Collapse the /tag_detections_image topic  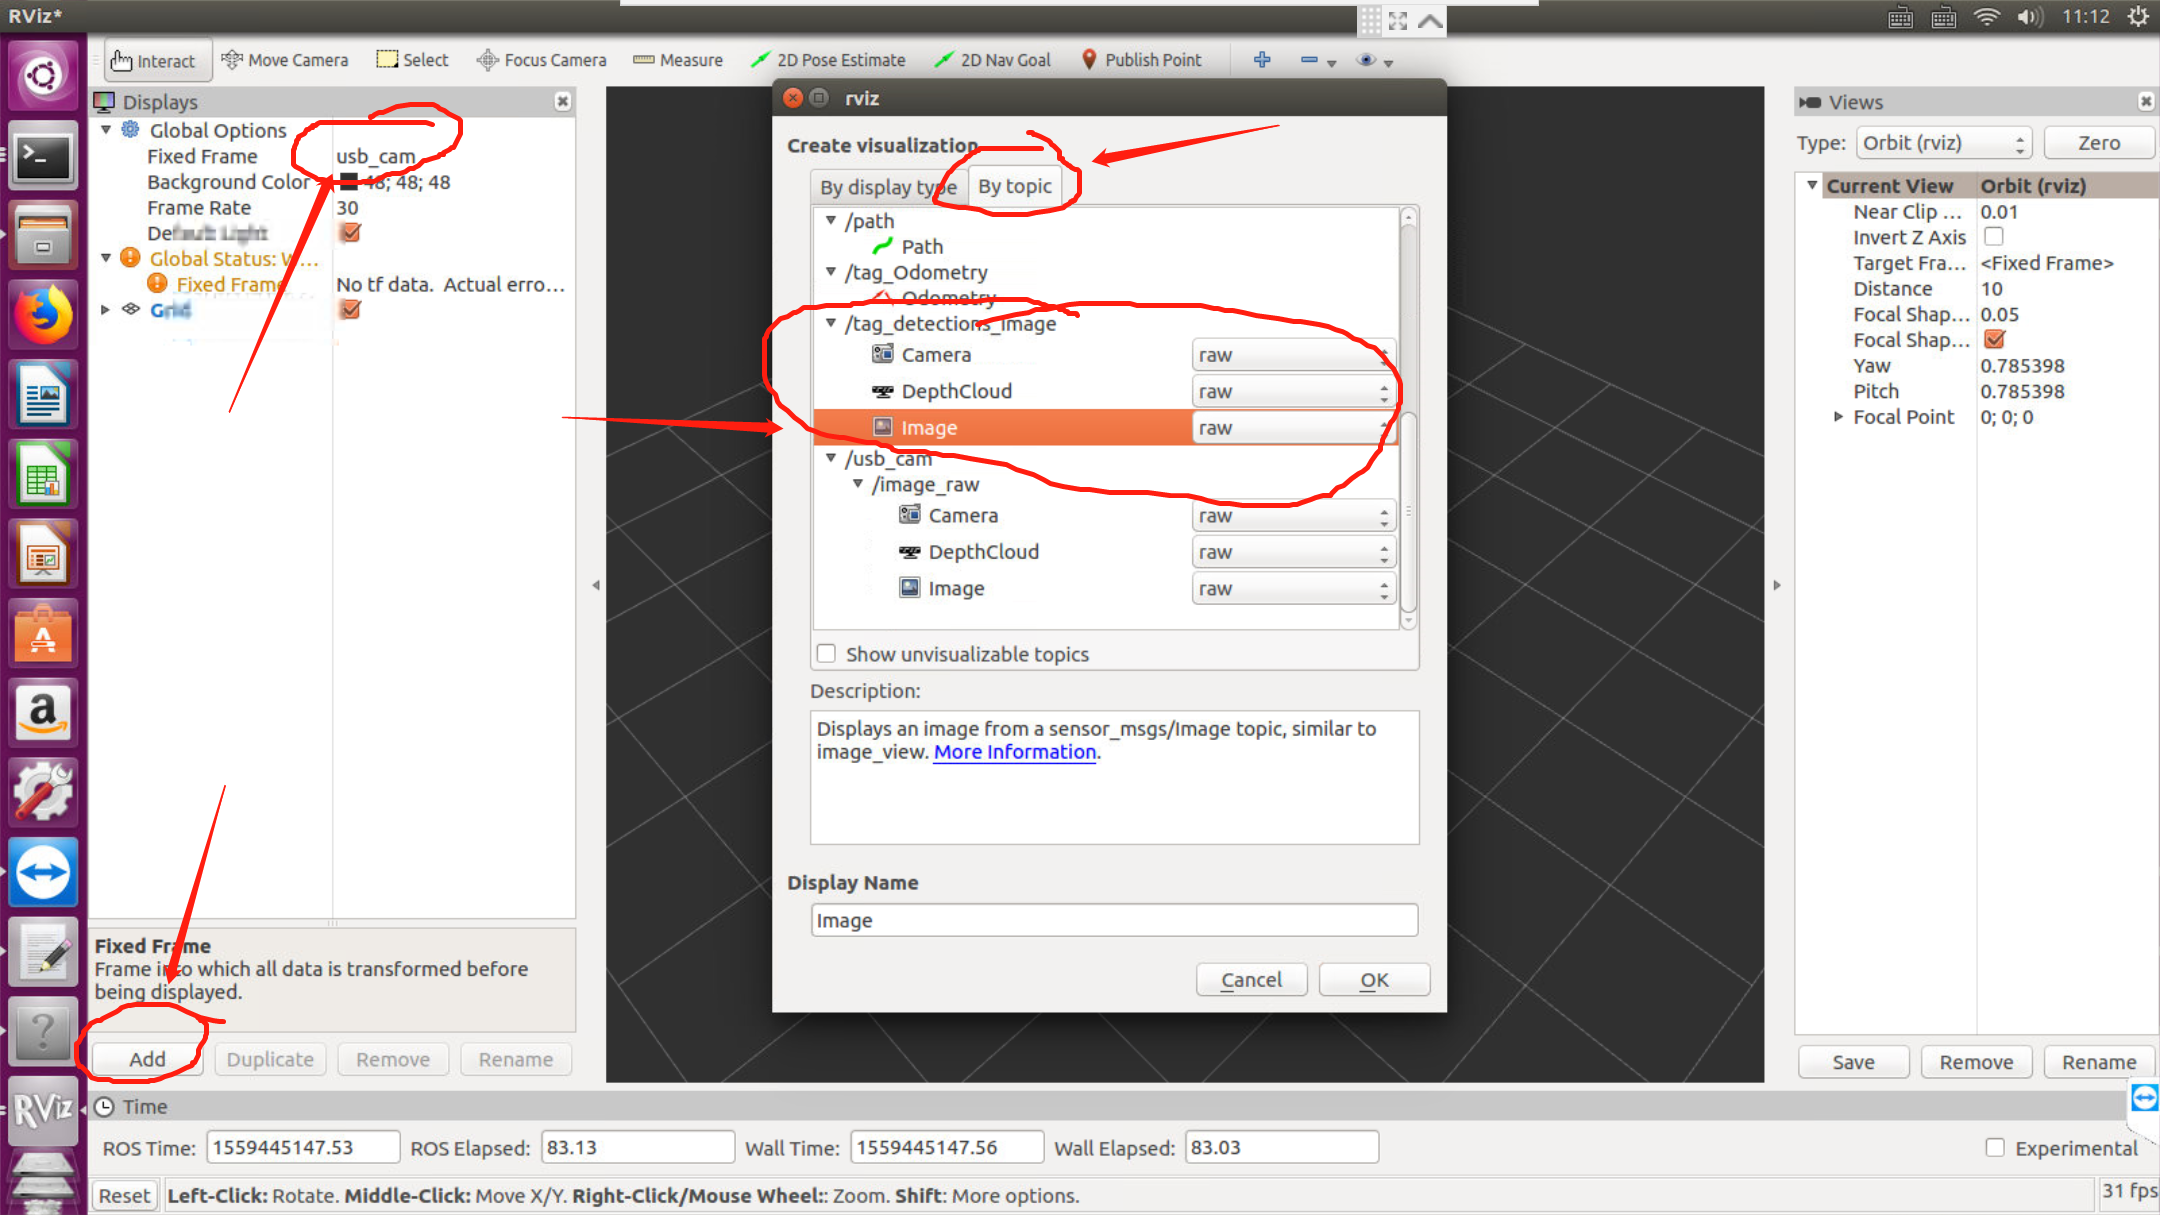point(831,323)
